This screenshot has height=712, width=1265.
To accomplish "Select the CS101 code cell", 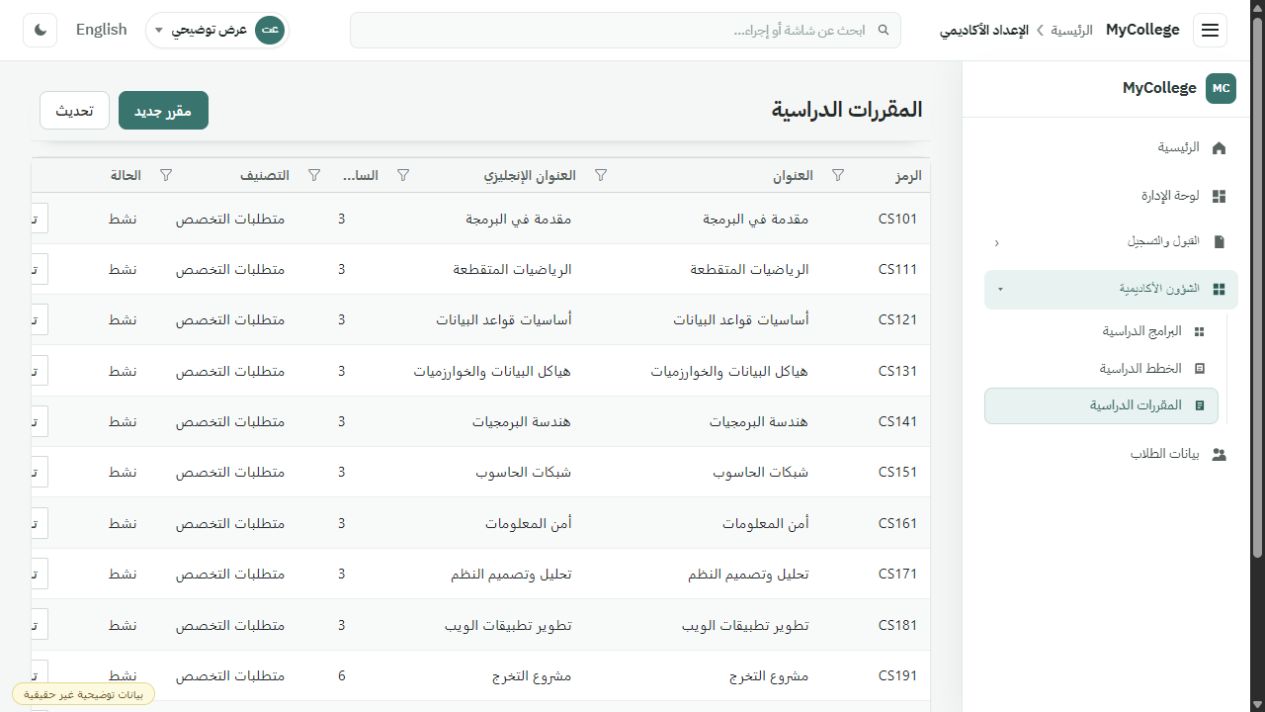I will tap(898, 218).
